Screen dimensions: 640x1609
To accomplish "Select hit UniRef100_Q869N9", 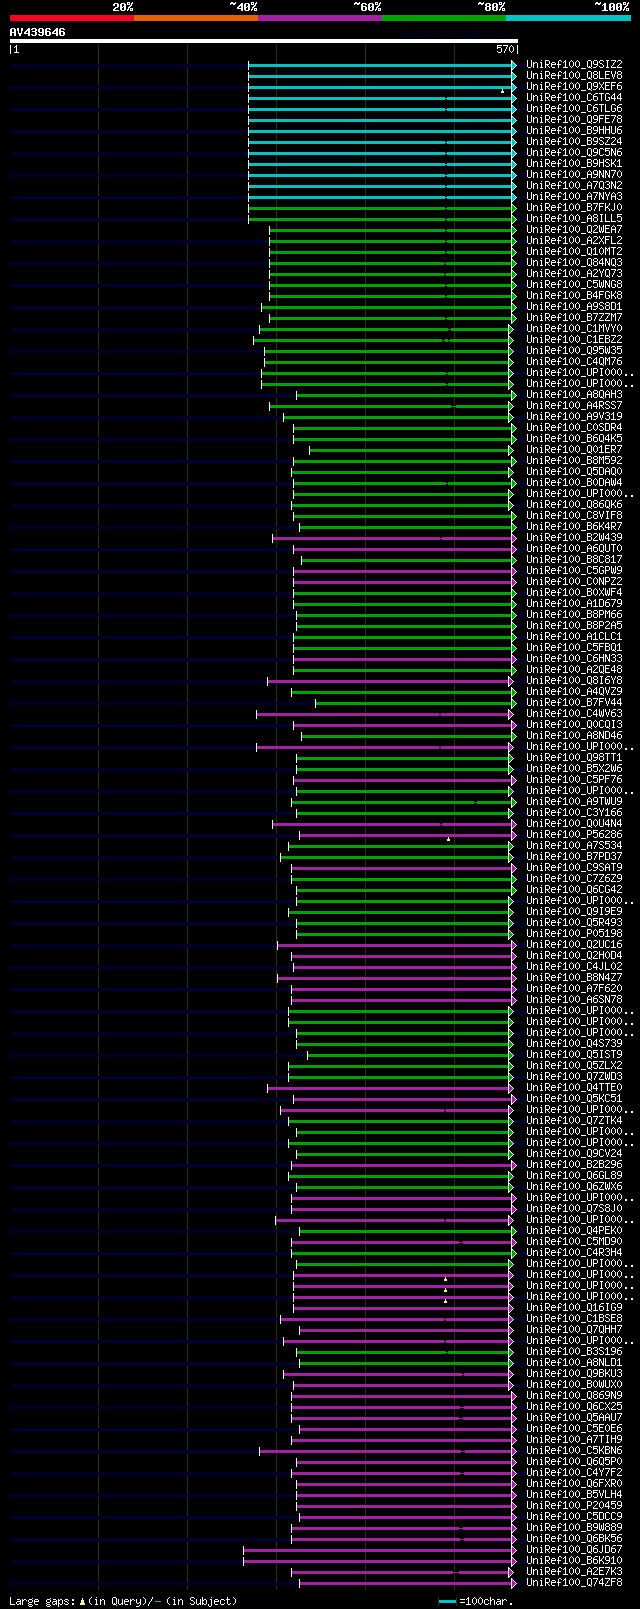I will click(x=574, y=1396).
